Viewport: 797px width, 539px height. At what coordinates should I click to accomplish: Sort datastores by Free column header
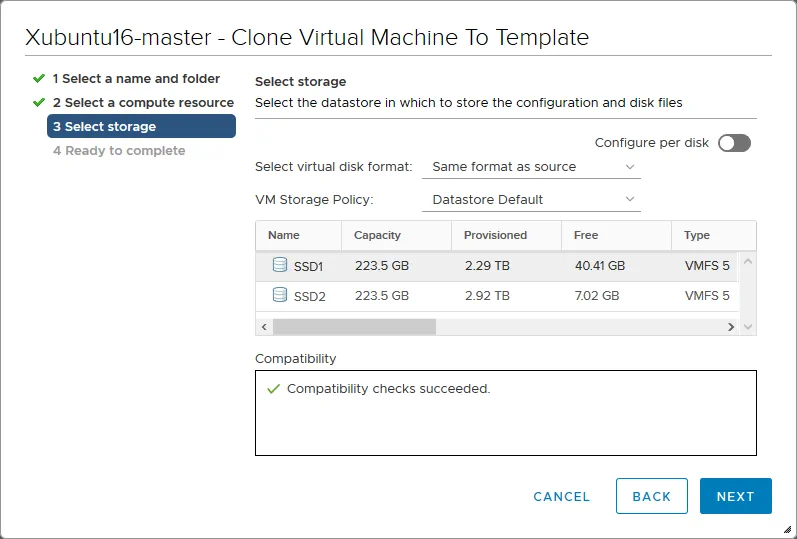click(586, 235)
